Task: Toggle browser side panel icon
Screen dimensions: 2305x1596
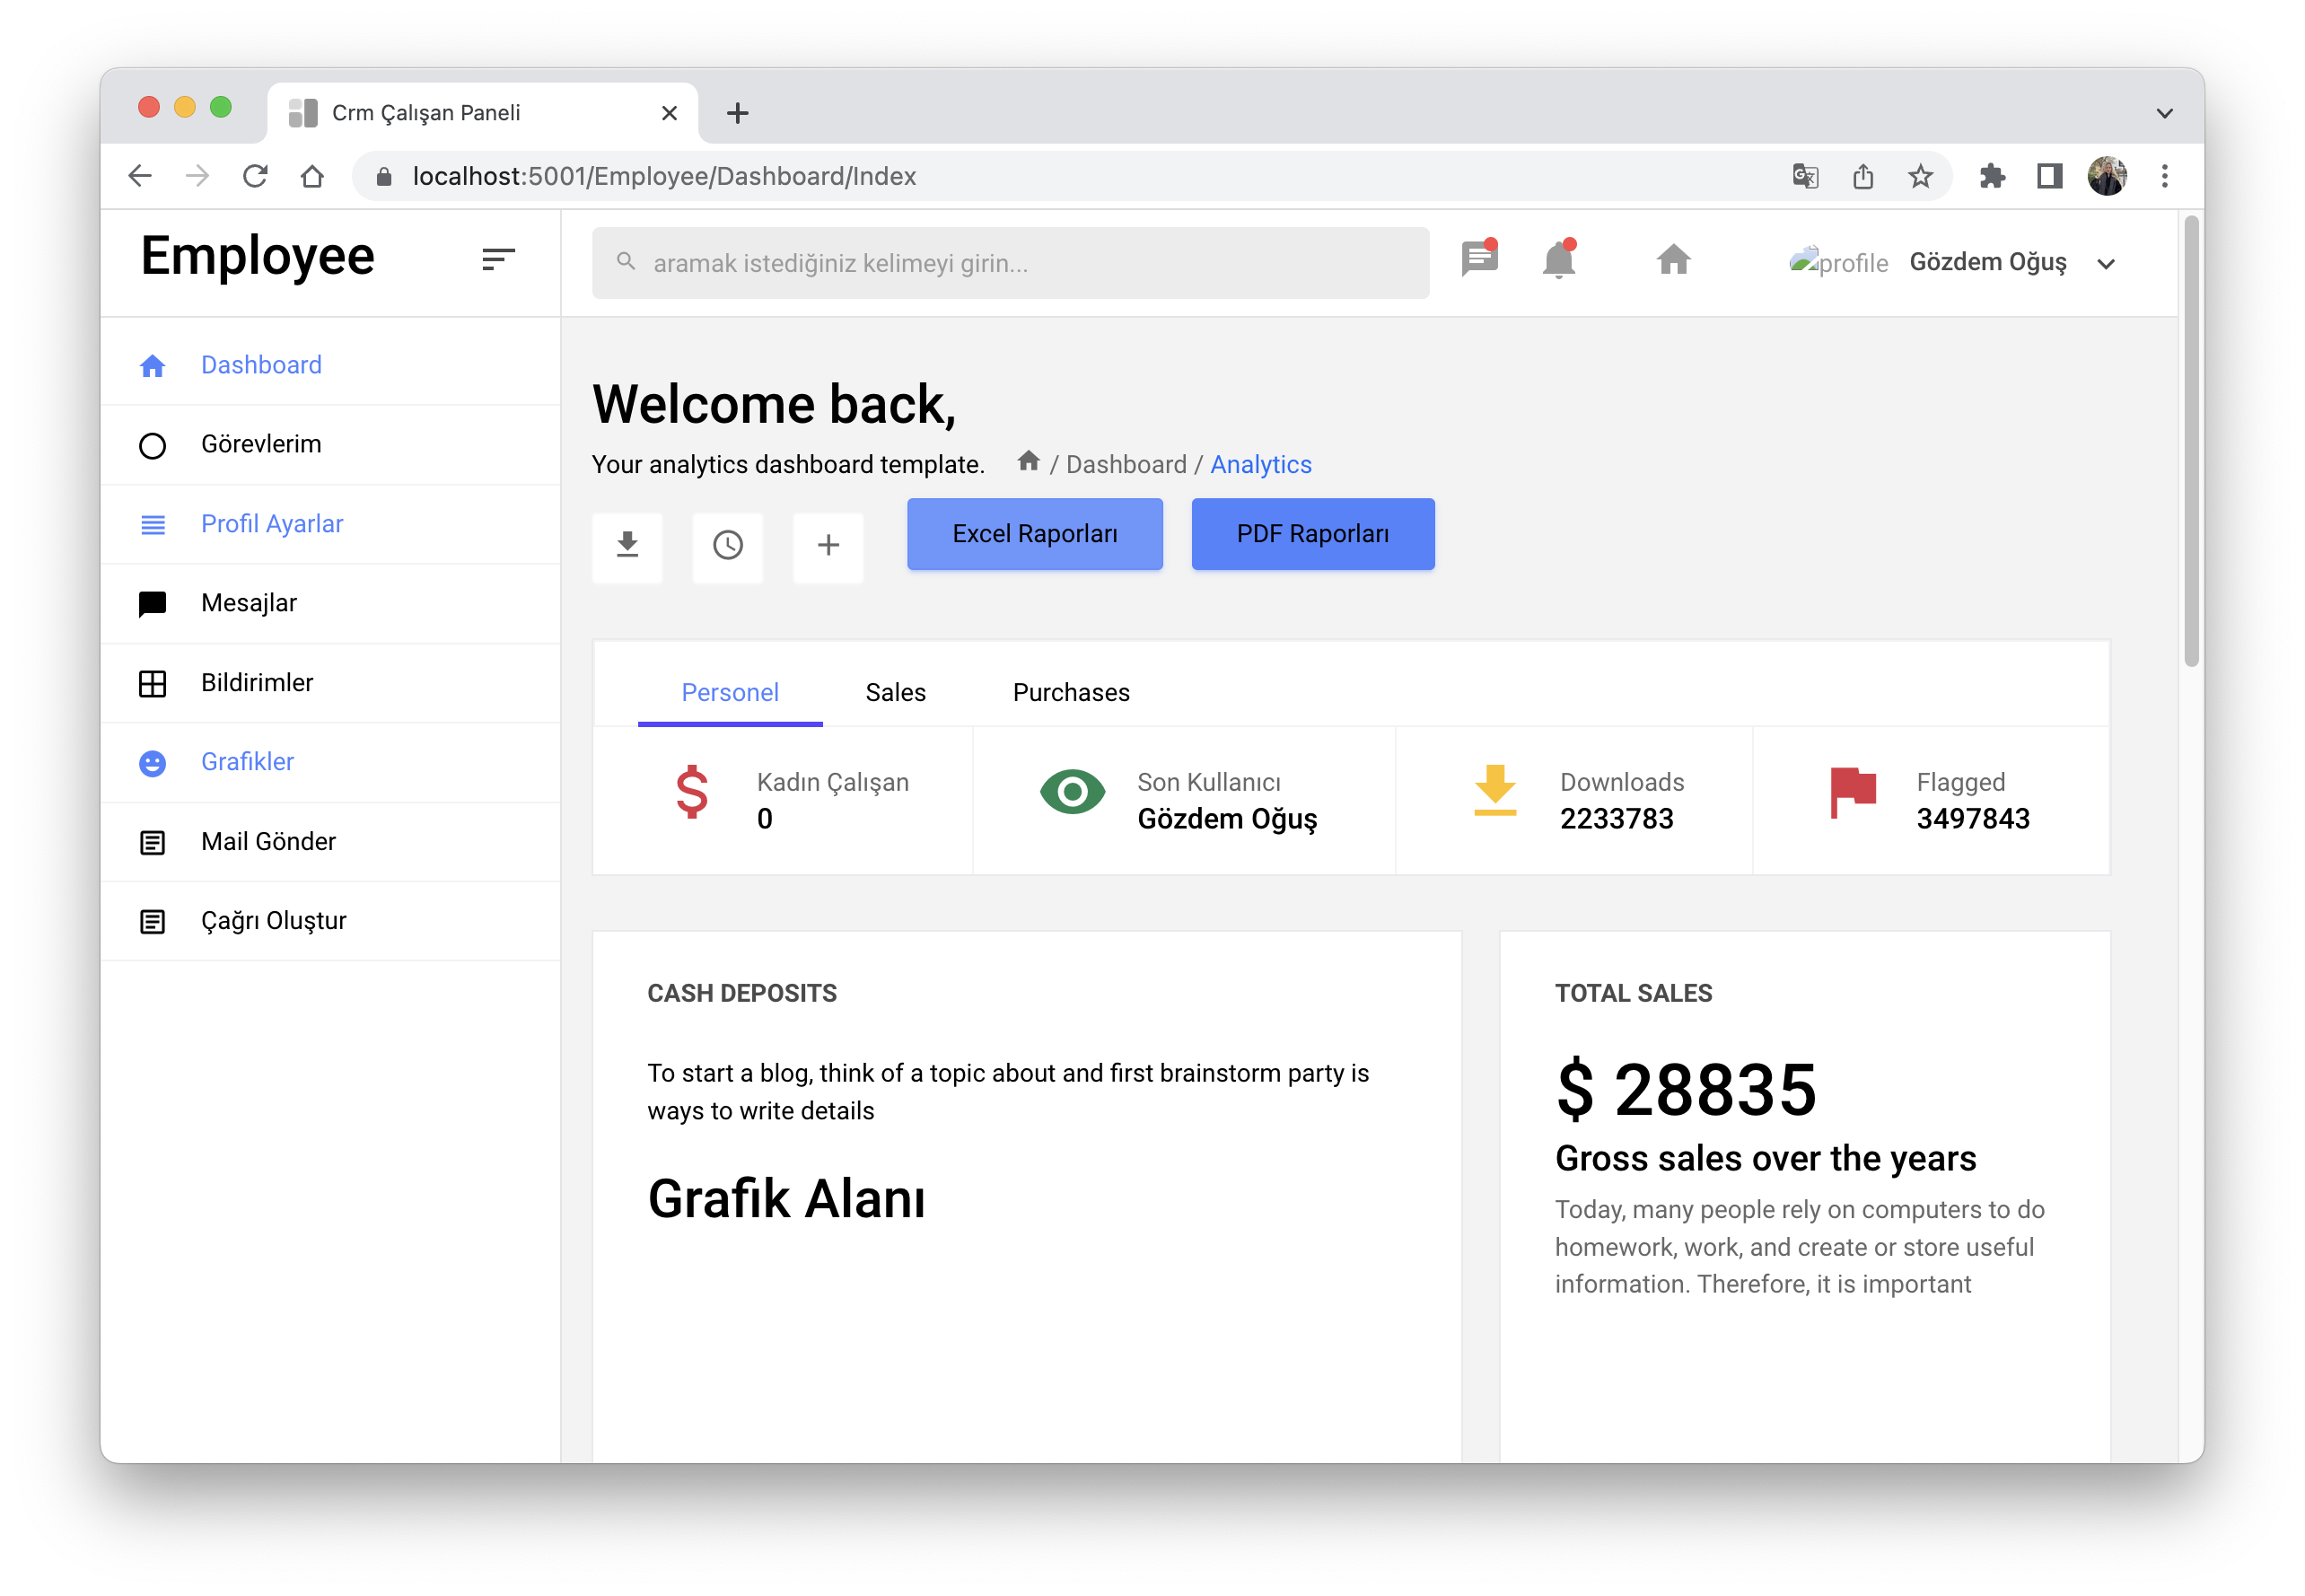Action: pos(2049,176)
